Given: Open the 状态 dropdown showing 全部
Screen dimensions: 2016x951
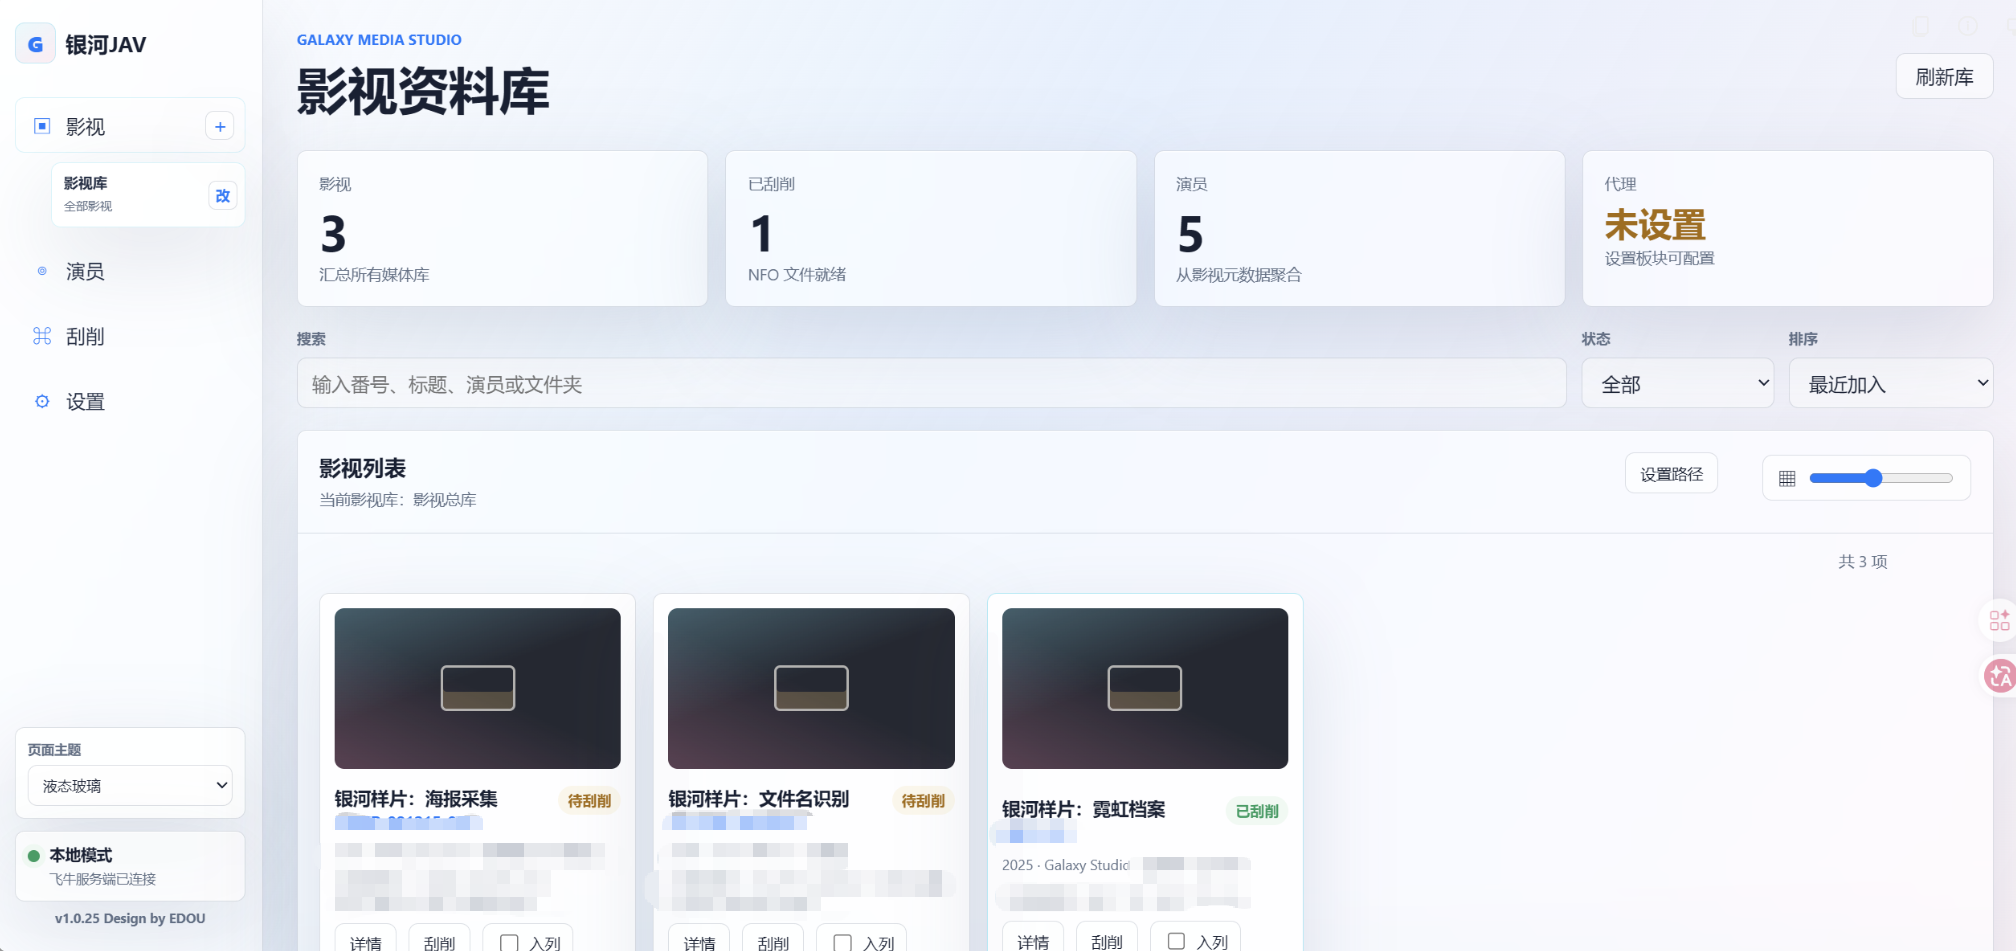Looking at the screenshot, I should click(x=1678, y=384).
